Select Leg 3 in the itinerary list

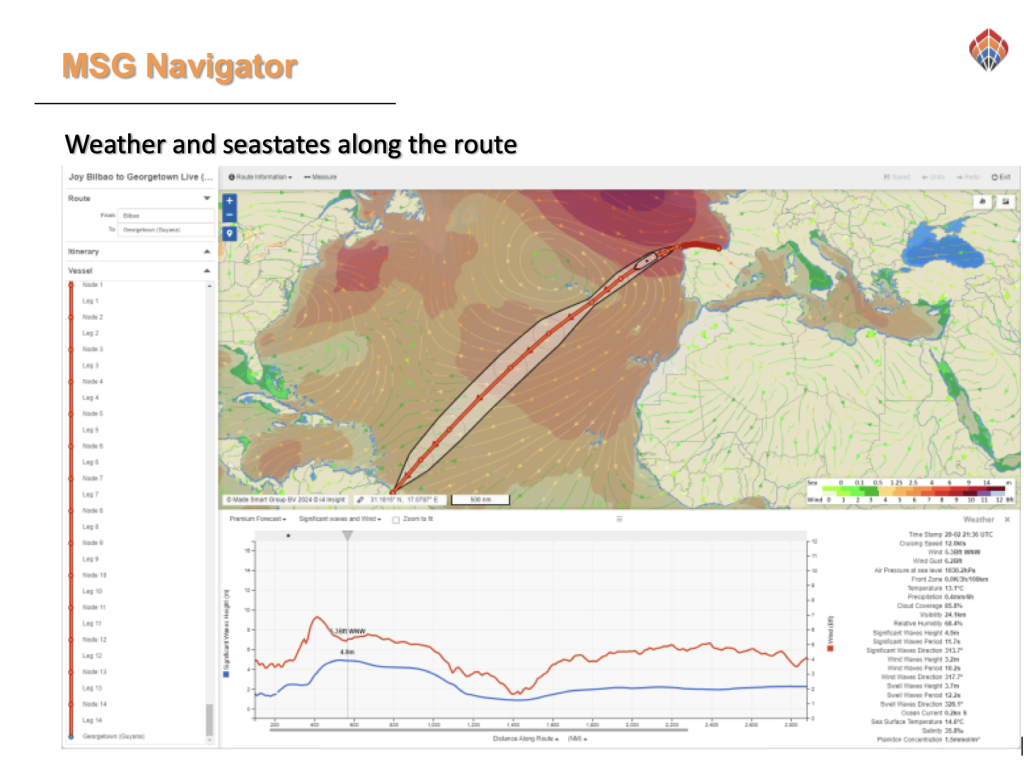tap(91, 365)
